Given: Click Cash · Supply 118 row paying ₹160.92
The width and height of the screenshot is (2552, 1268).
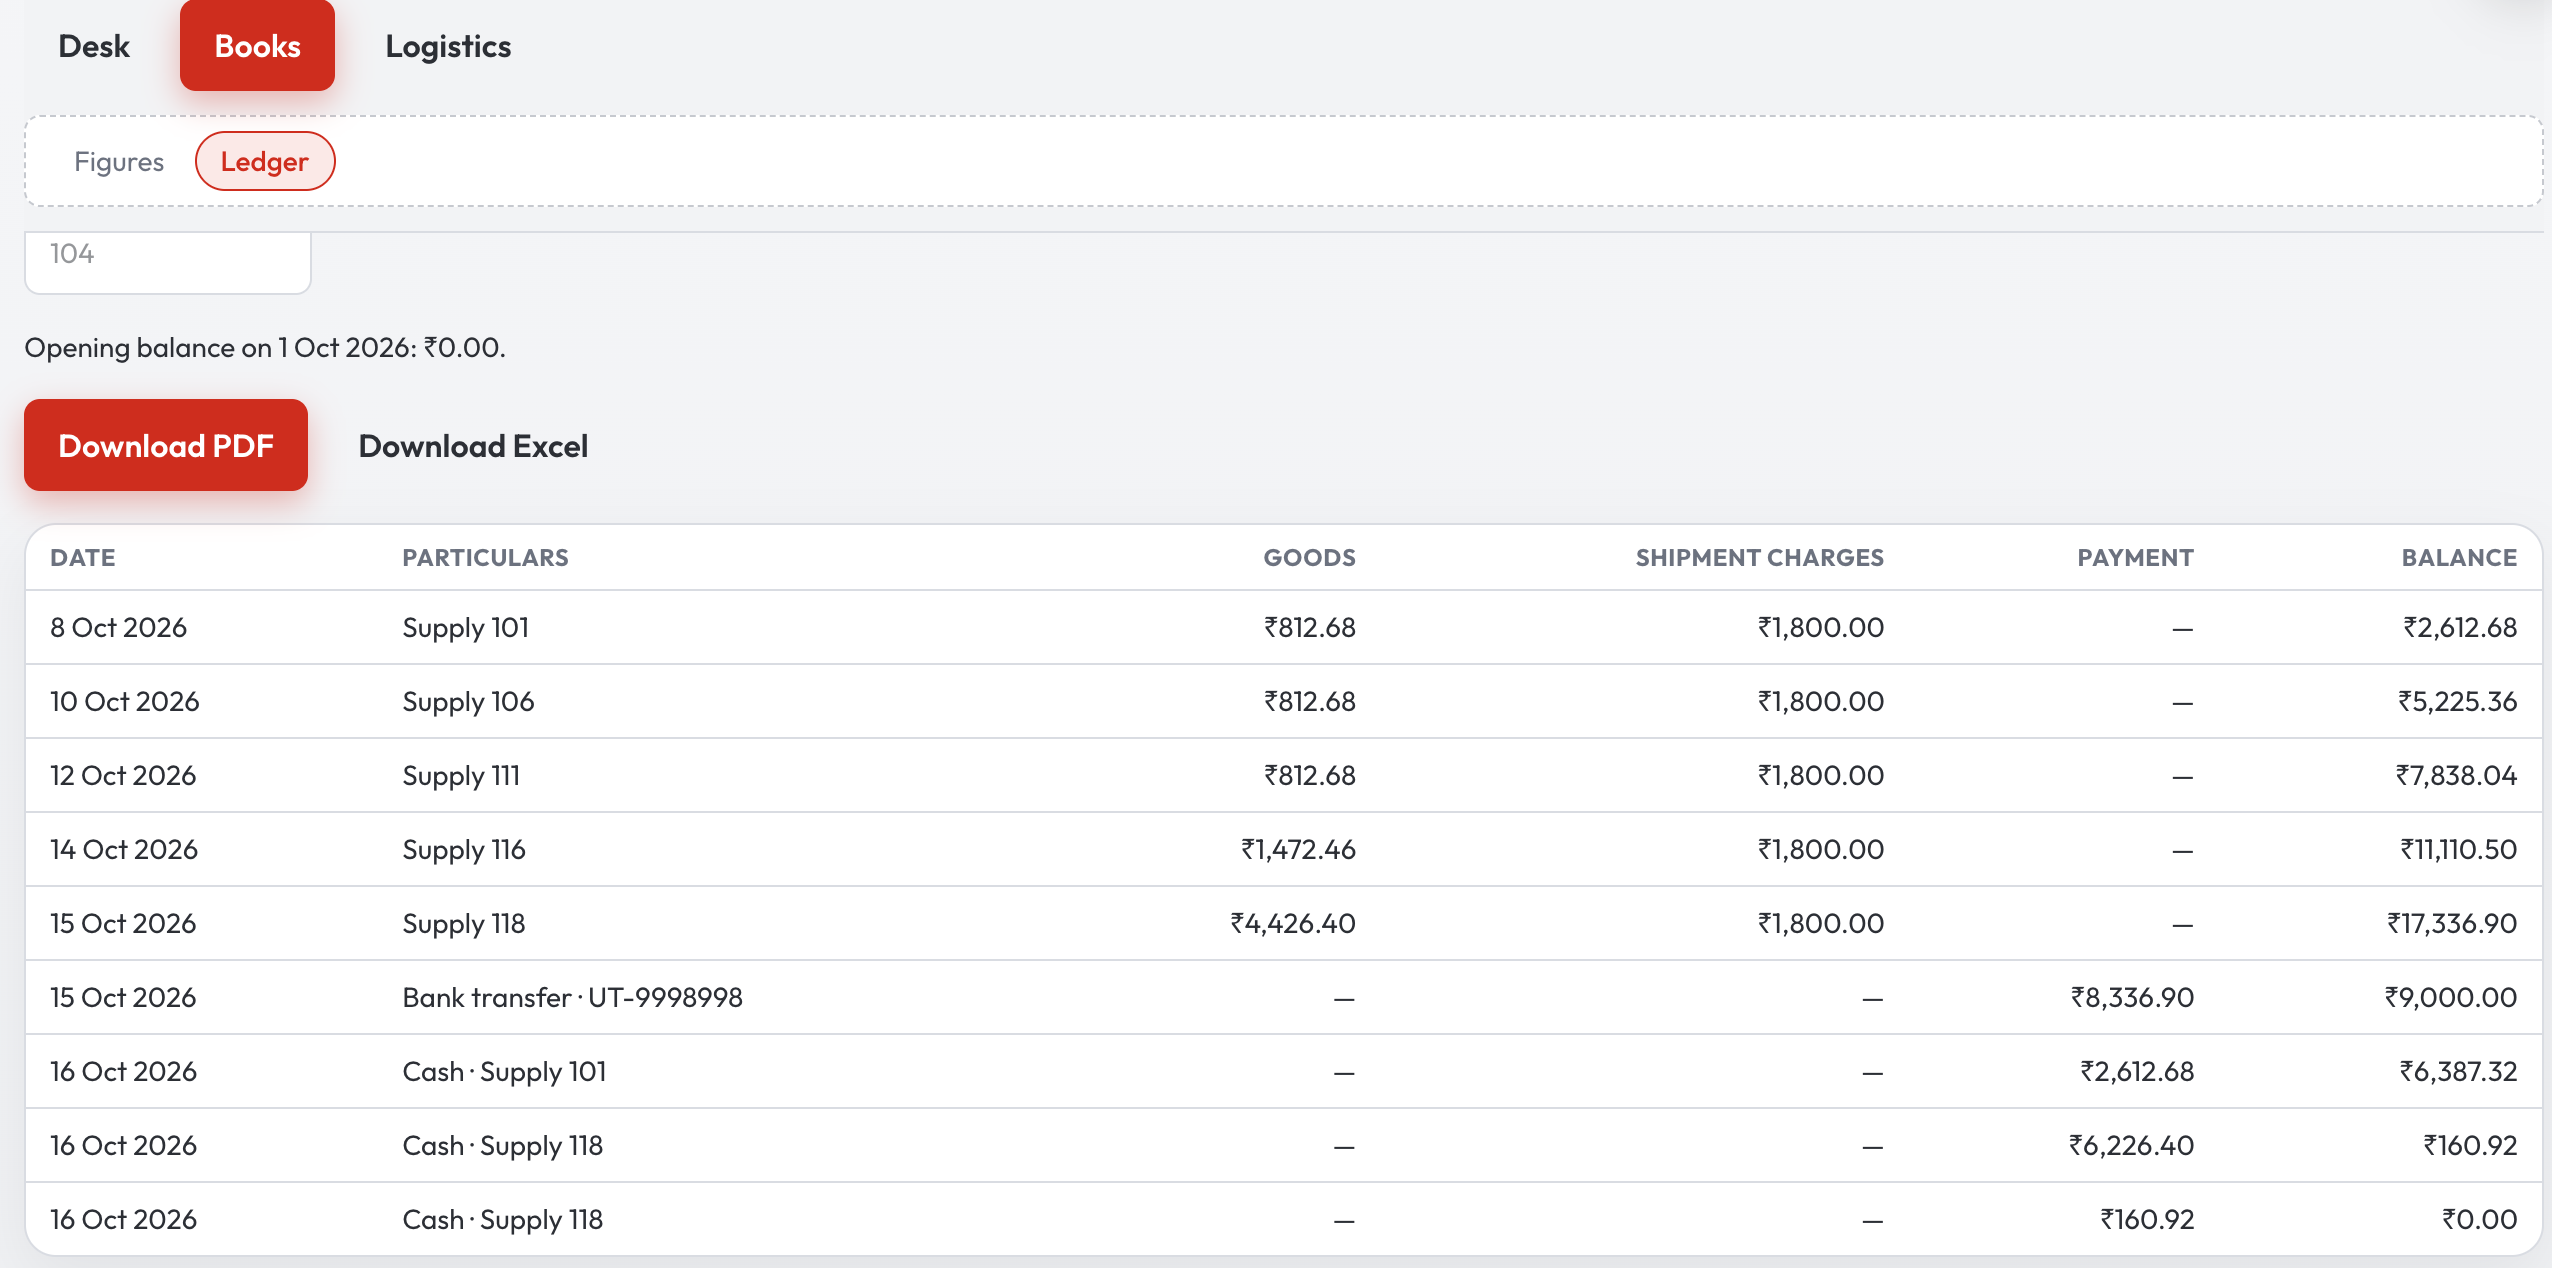Looking at the screenshot, I should 1283,1219.
